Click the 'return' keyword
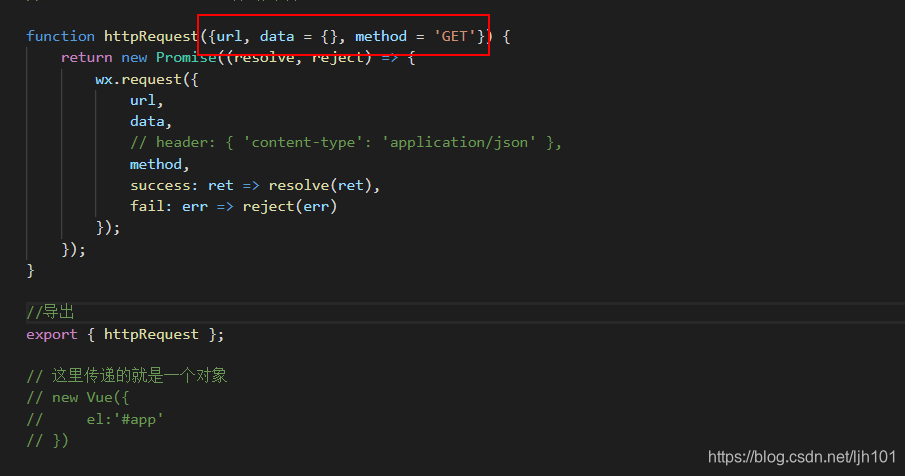Viewport: 905px width, 476px height. (87, 58)
